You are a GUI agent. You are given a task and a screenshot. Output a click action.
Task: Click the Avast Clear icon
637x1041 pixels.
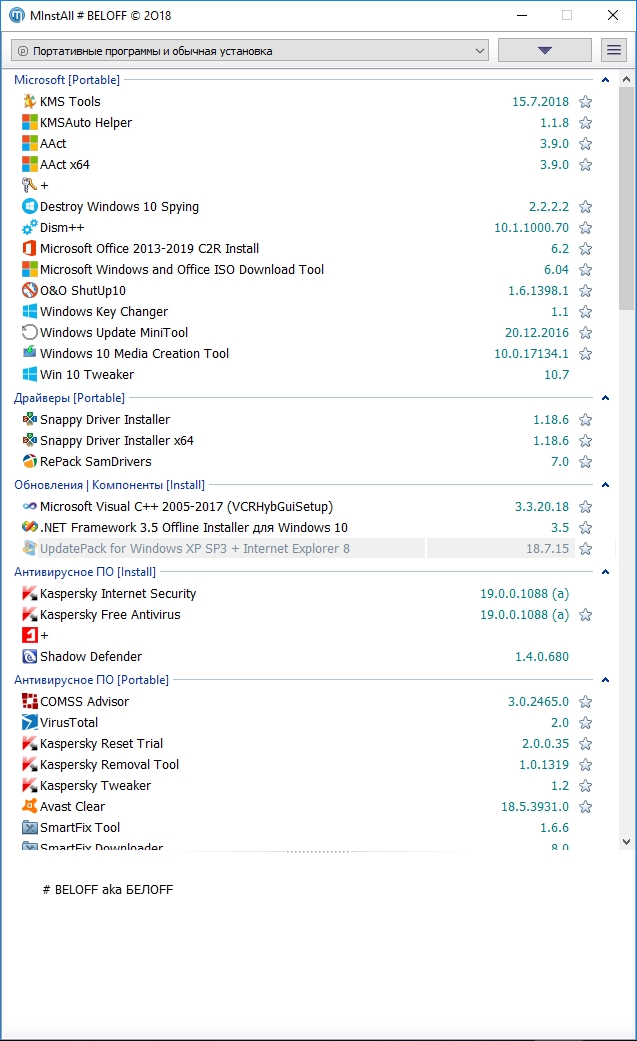point(29,807)
